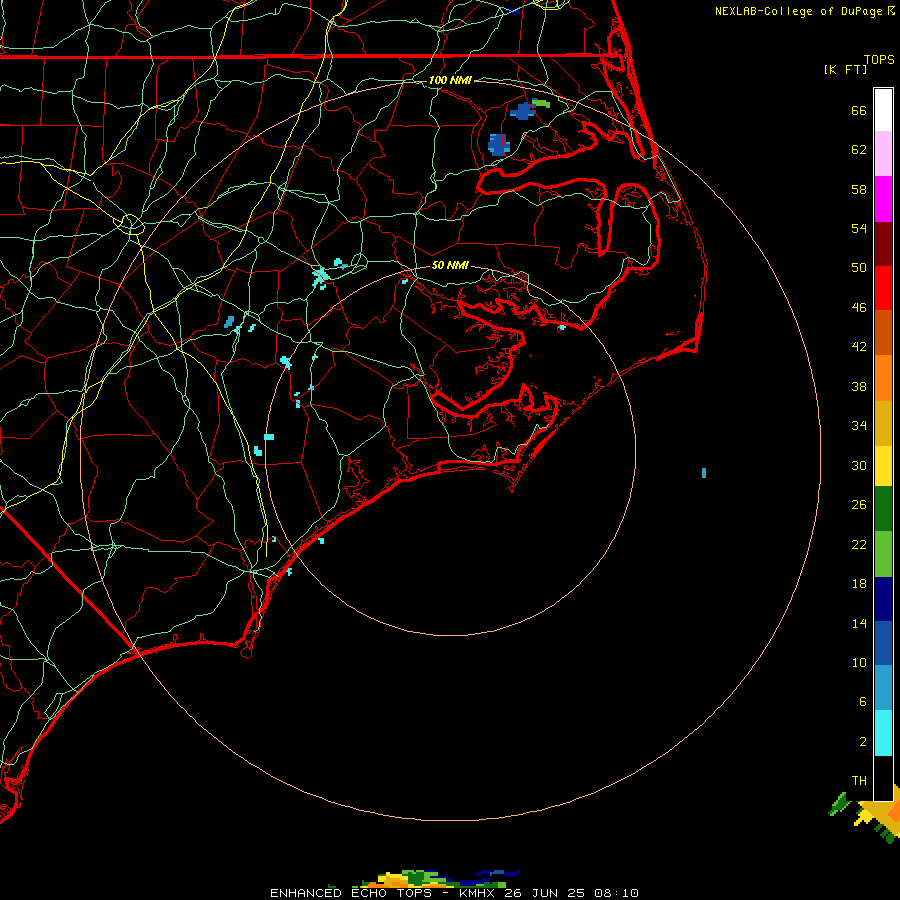Image resolution: width=900 pixels, height=900 pixels.
Task: Click the 66 legend value
Action: click(x=859, y=110)
